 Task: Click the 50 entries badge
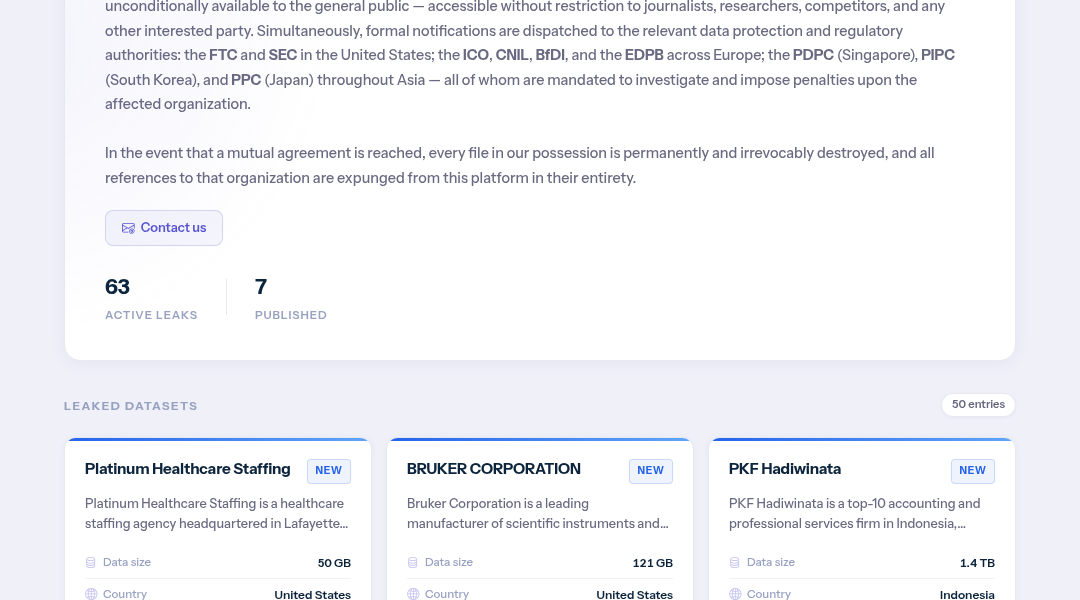tap(978, 404)
